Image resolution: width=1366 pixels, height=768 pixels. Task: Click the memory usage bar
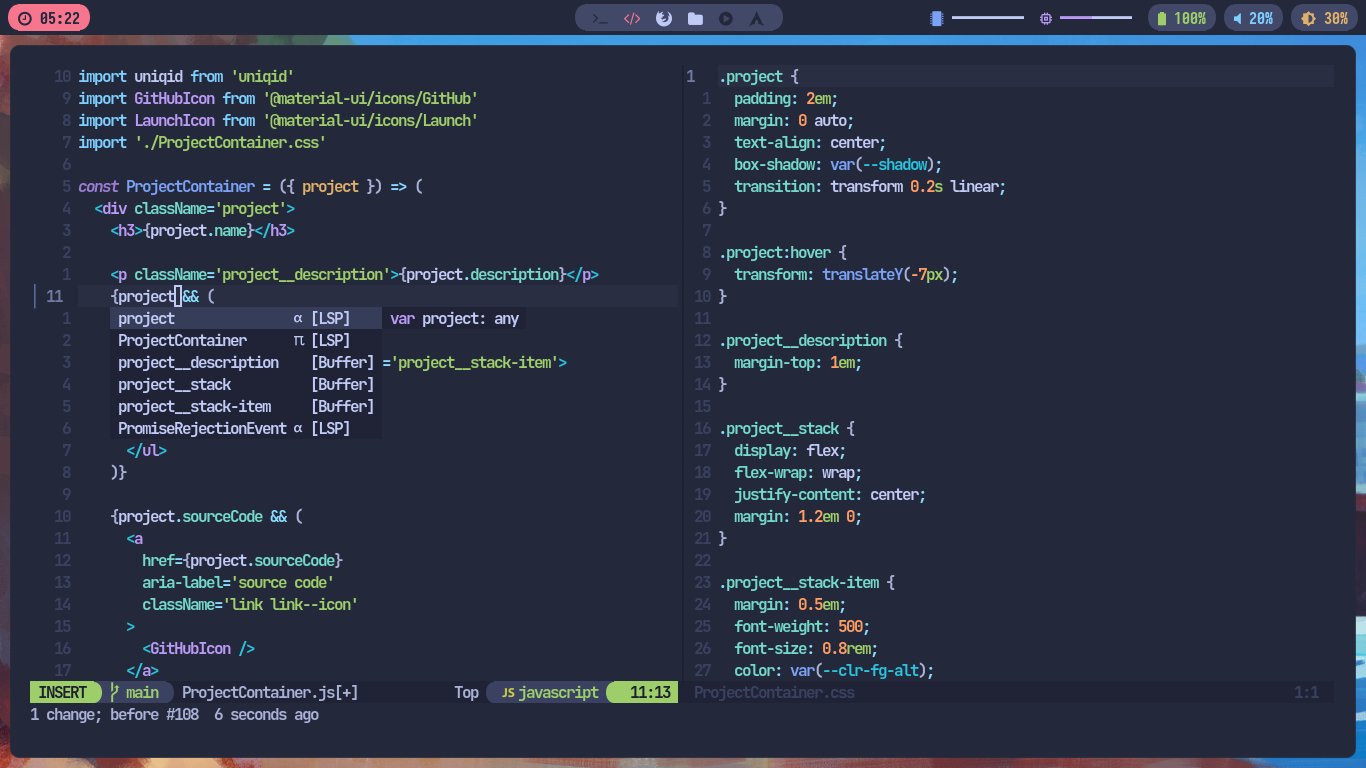[988, 18]
